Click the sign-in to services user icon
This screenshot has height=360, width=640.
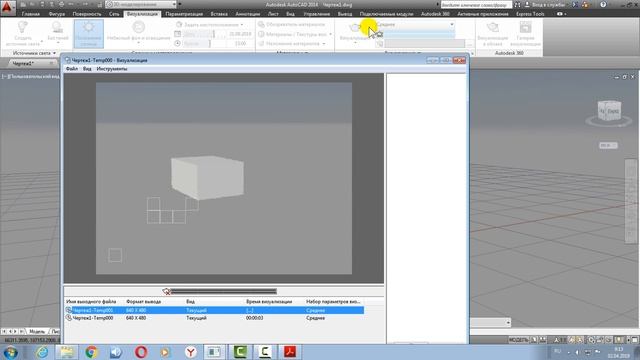coord(527,5)
